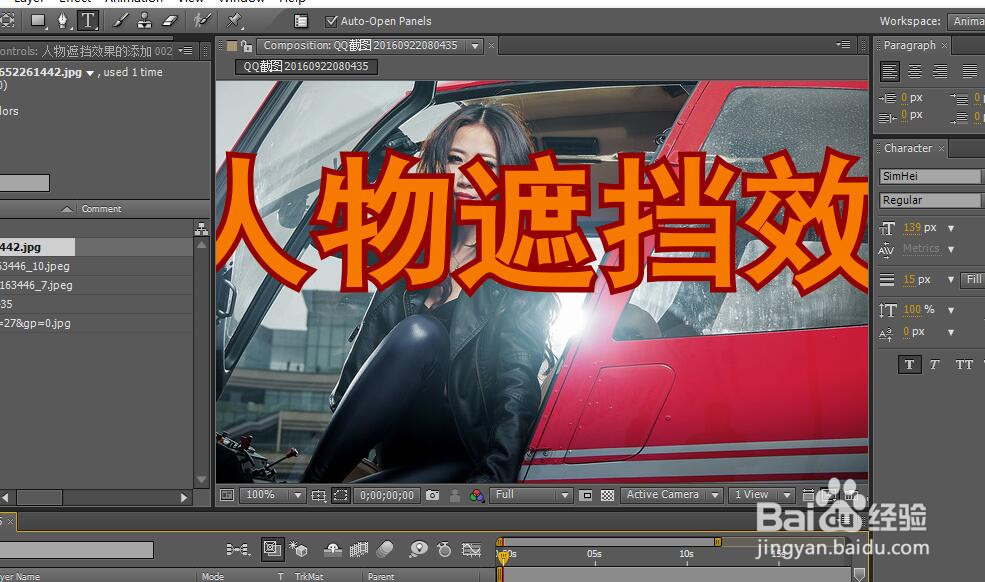The image size is (985, 582).
Task: Open the Workspace selector dropdown
Action: tap(967, 21)
